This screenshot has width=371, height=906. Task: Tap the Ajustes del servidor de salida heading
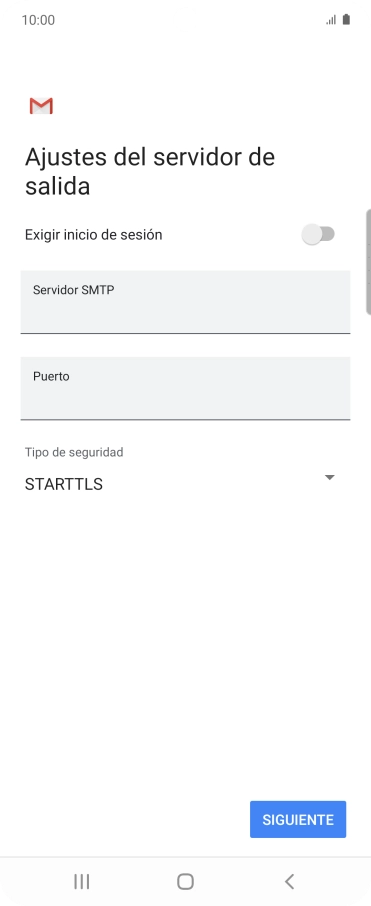(150, 172)
